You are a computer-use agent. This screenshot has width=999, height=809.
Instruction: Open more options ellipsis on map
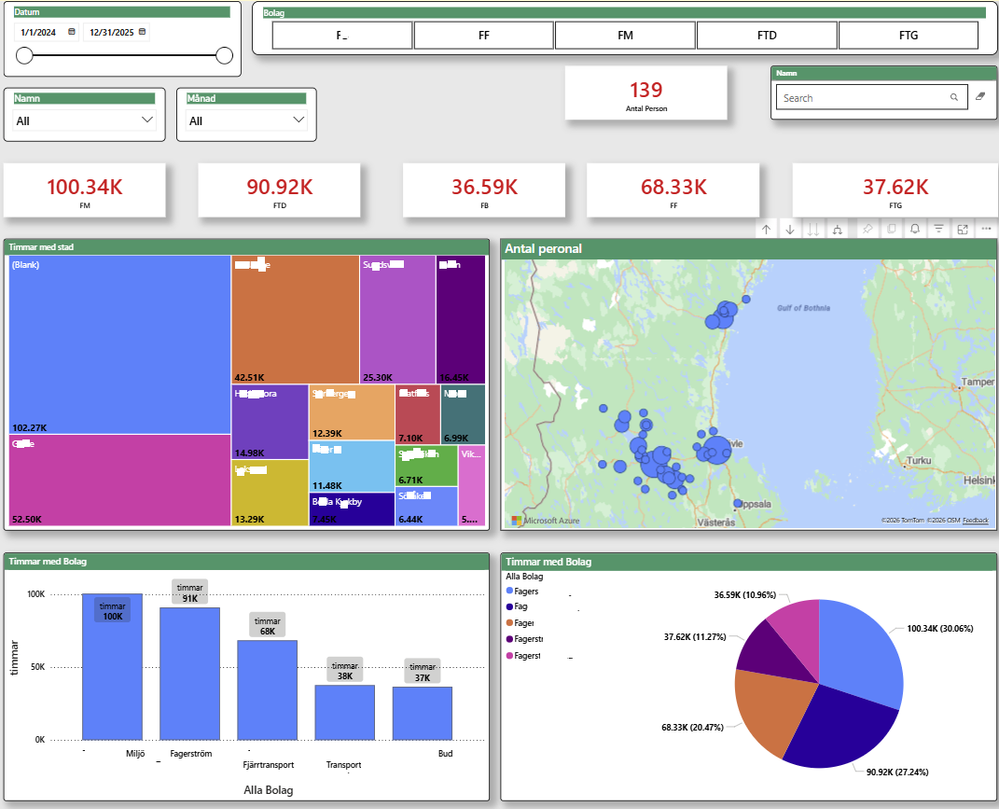point(986,229)
